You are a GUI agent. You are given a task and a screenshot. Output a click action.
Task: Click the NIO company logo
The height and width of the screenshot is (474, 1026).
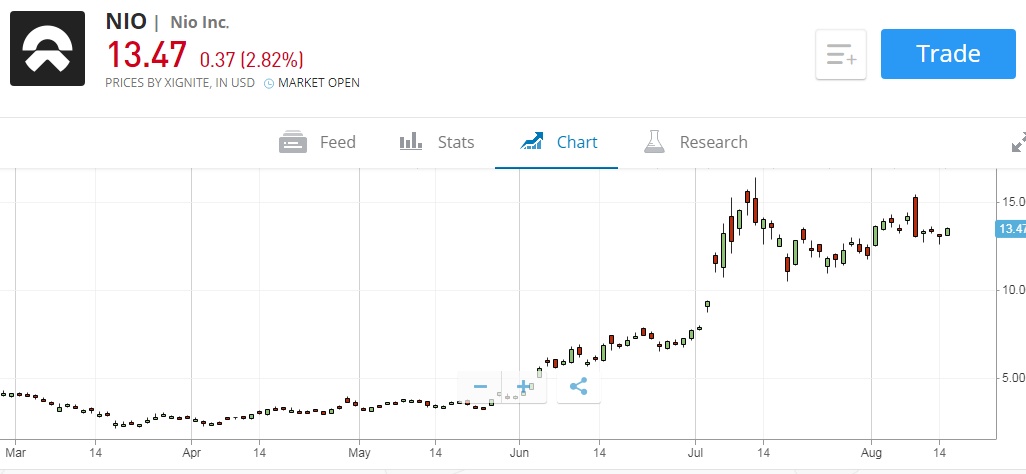[47, 49]
